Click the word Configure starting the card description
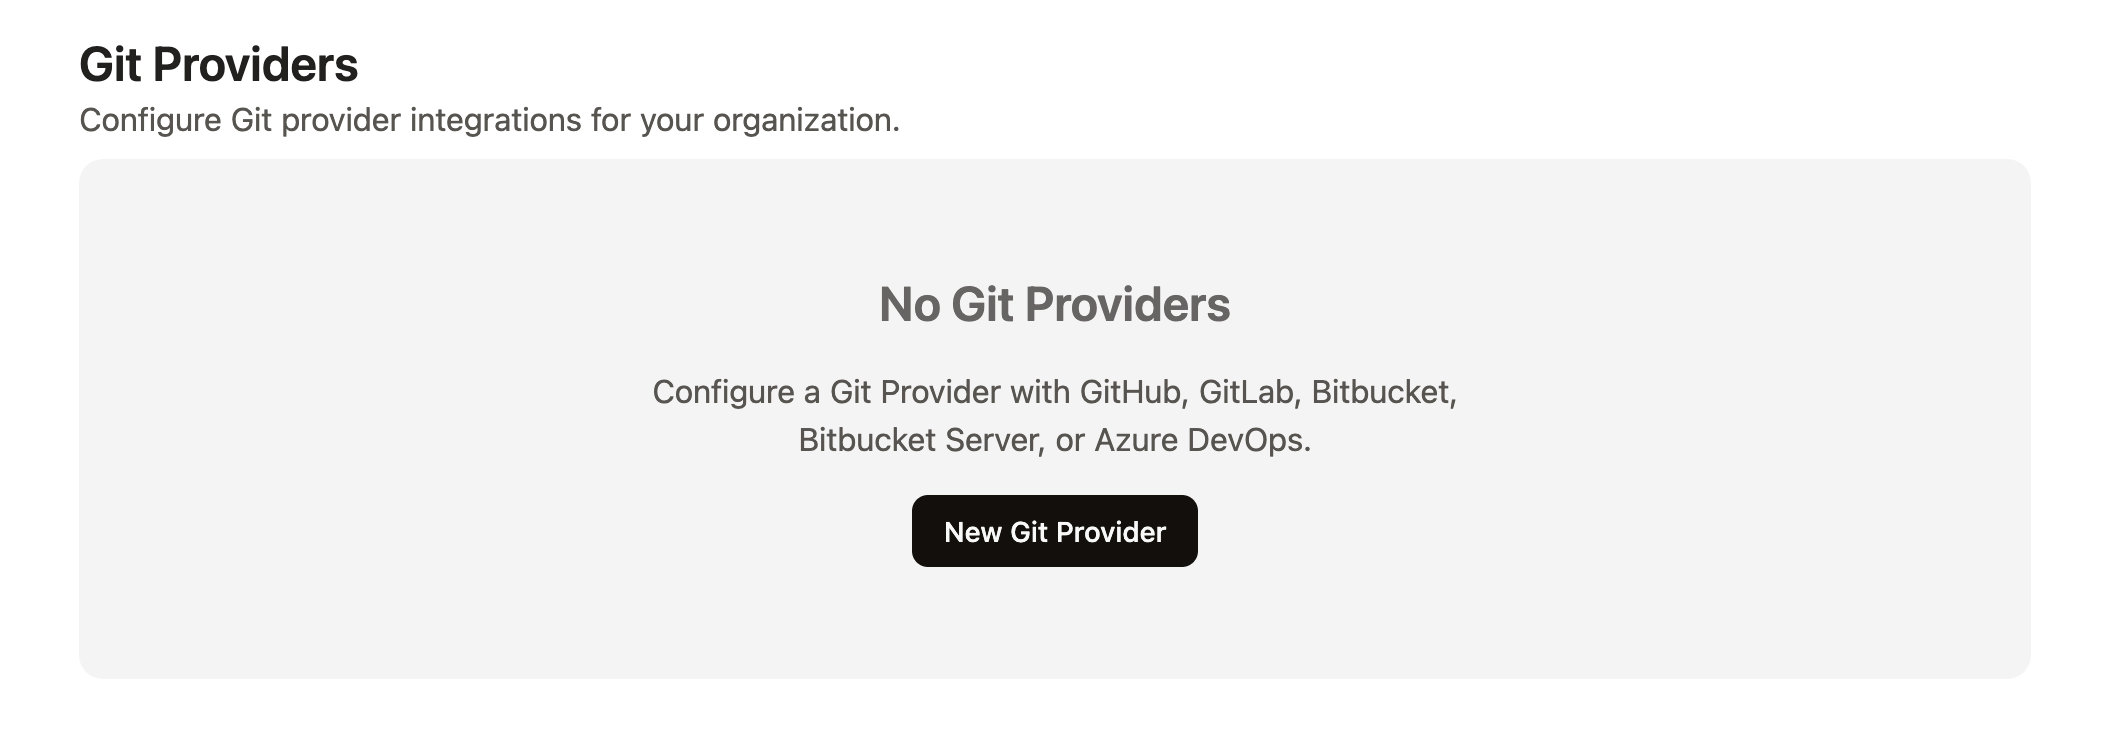Image resolution: width=2122 pixels, height=748 pixels. click(723, 391)
